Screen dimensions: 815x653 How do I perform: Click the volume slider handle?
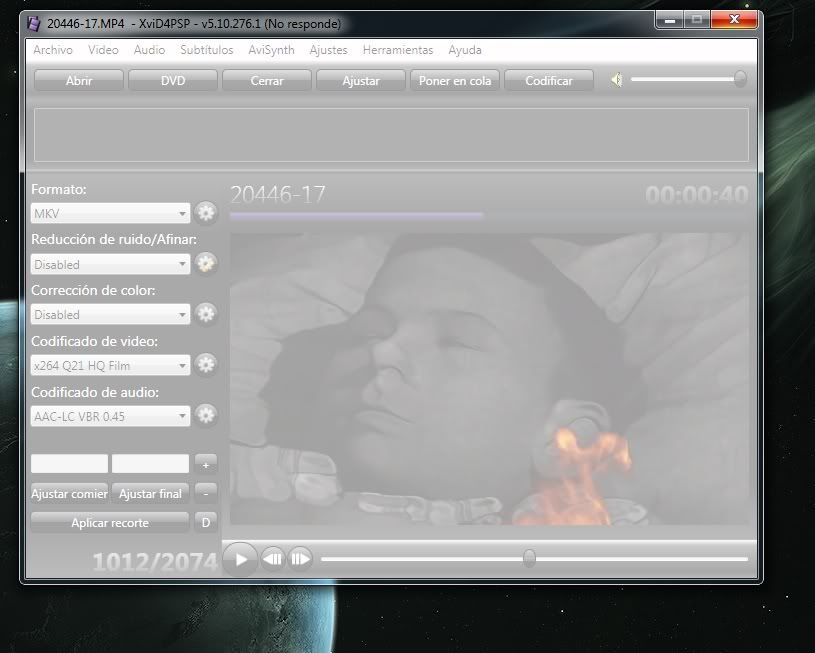click(740, 79)
